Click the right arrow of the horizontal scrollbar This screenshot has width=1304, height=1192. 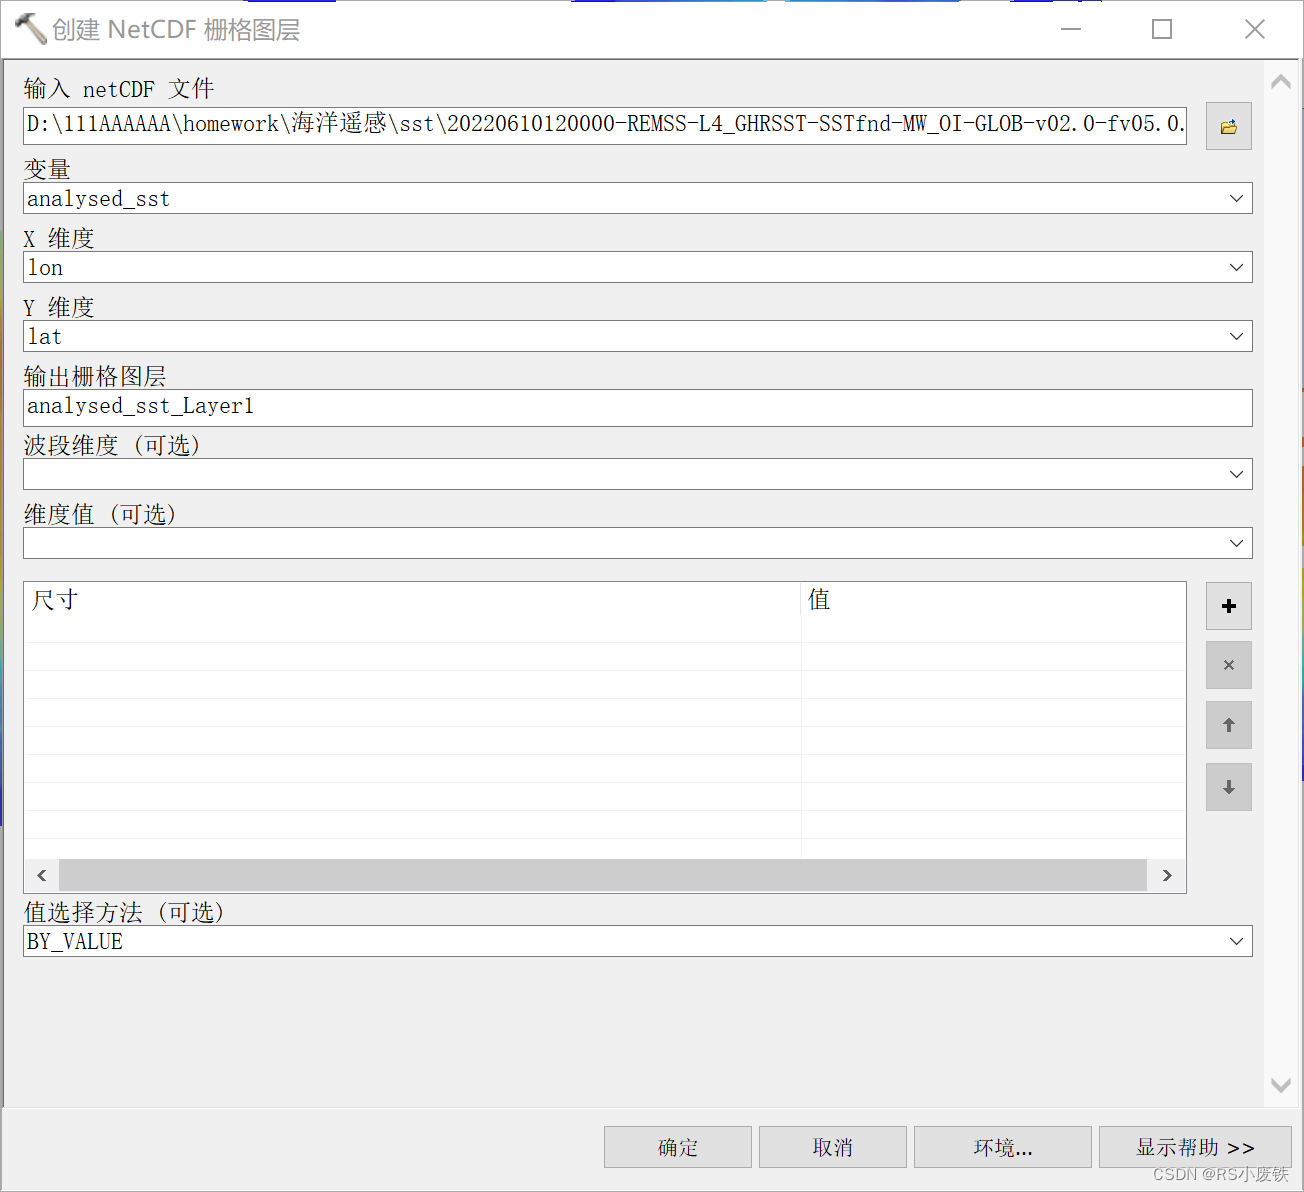pos(1166,875)
